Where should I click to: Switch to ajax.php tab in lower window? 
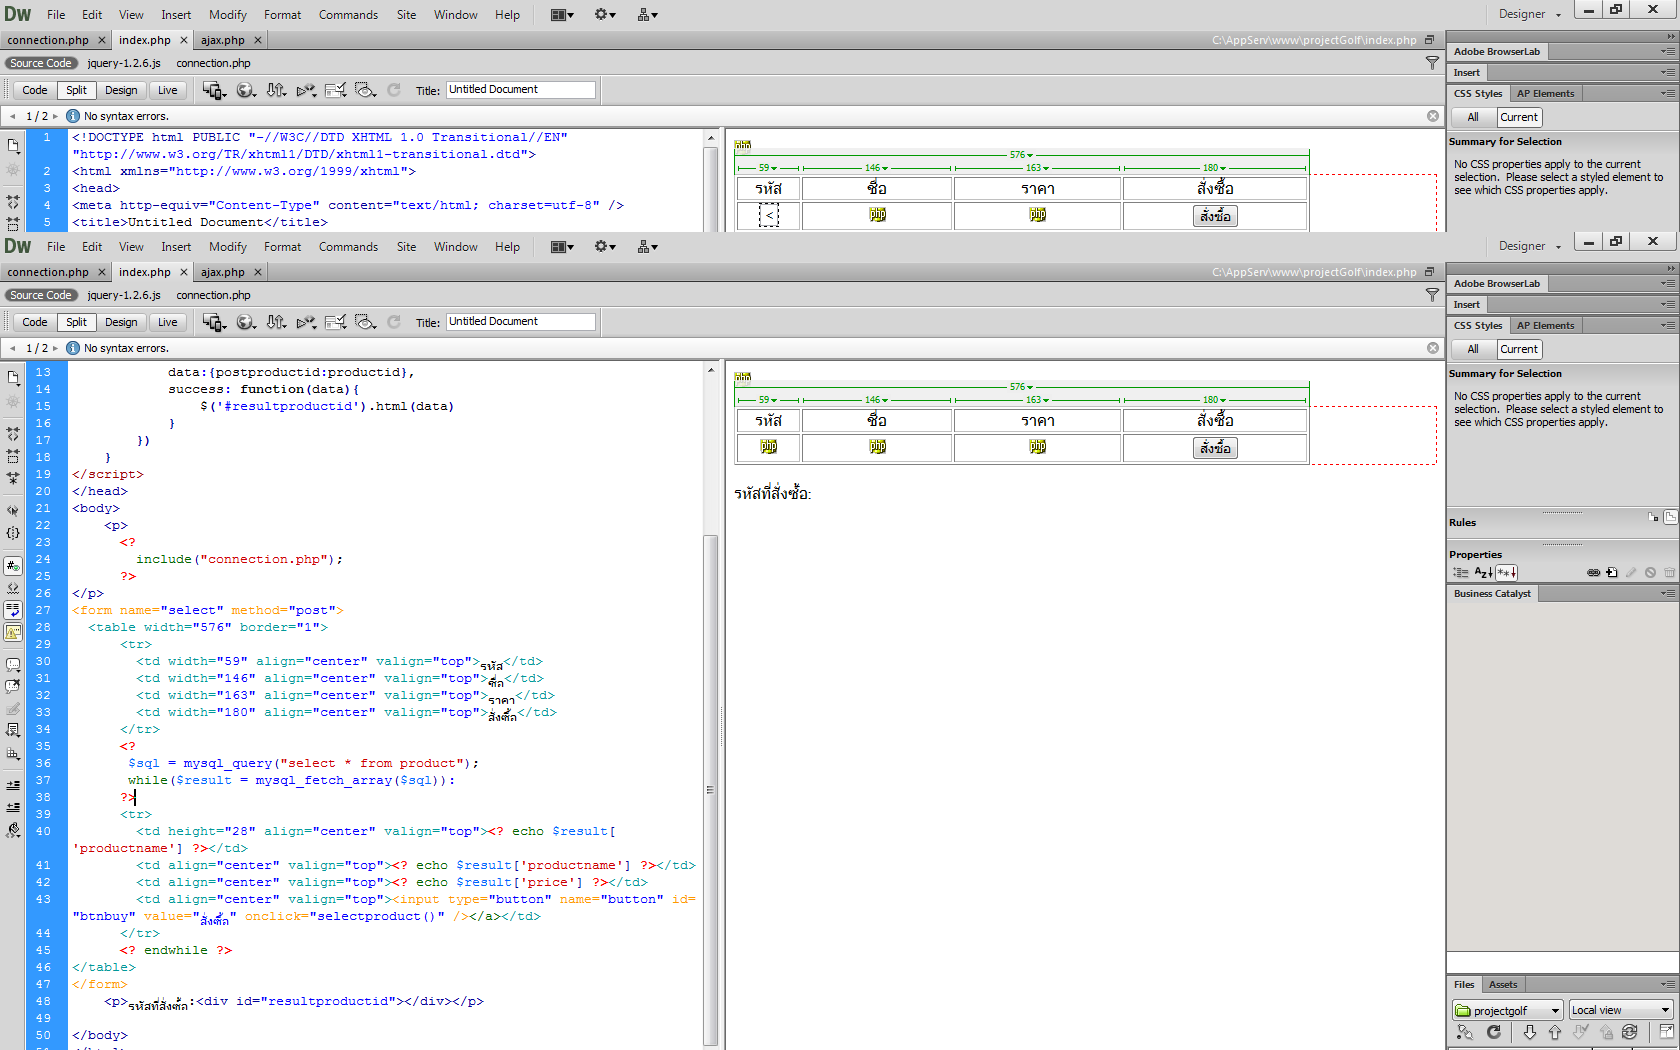[223, 272]
